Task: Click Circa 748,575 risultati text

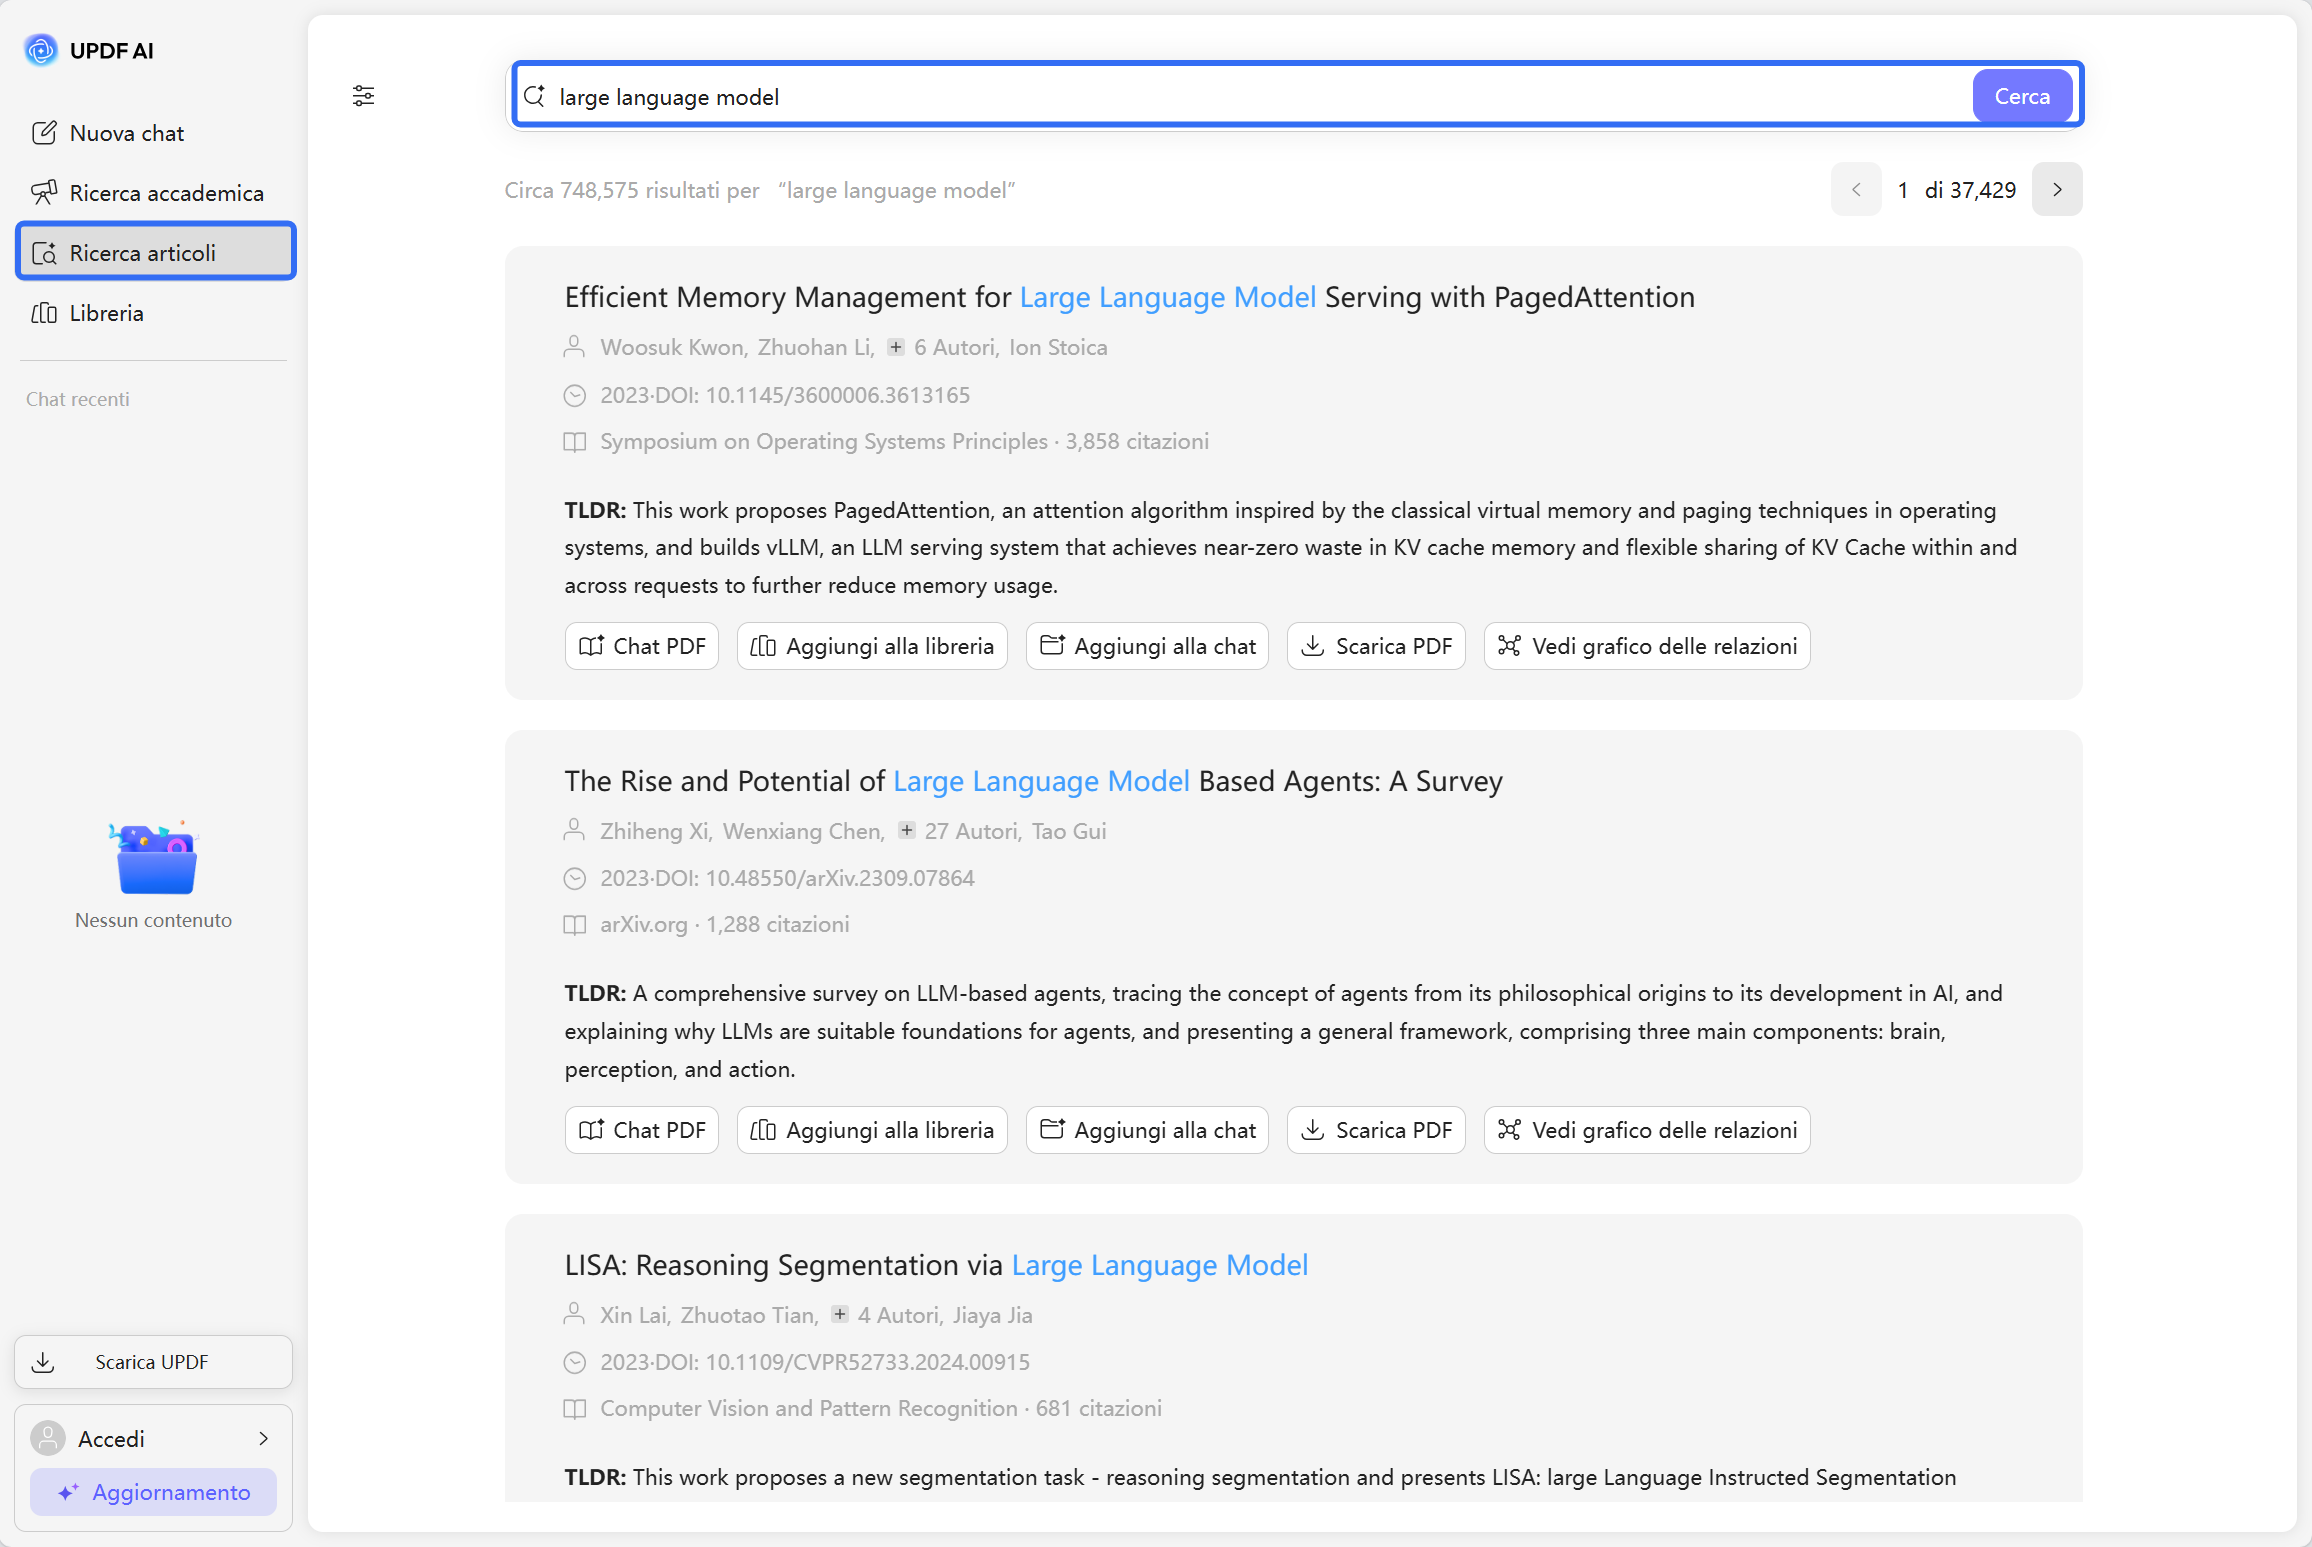Action: pyautogui.click(x=632, y=190)
